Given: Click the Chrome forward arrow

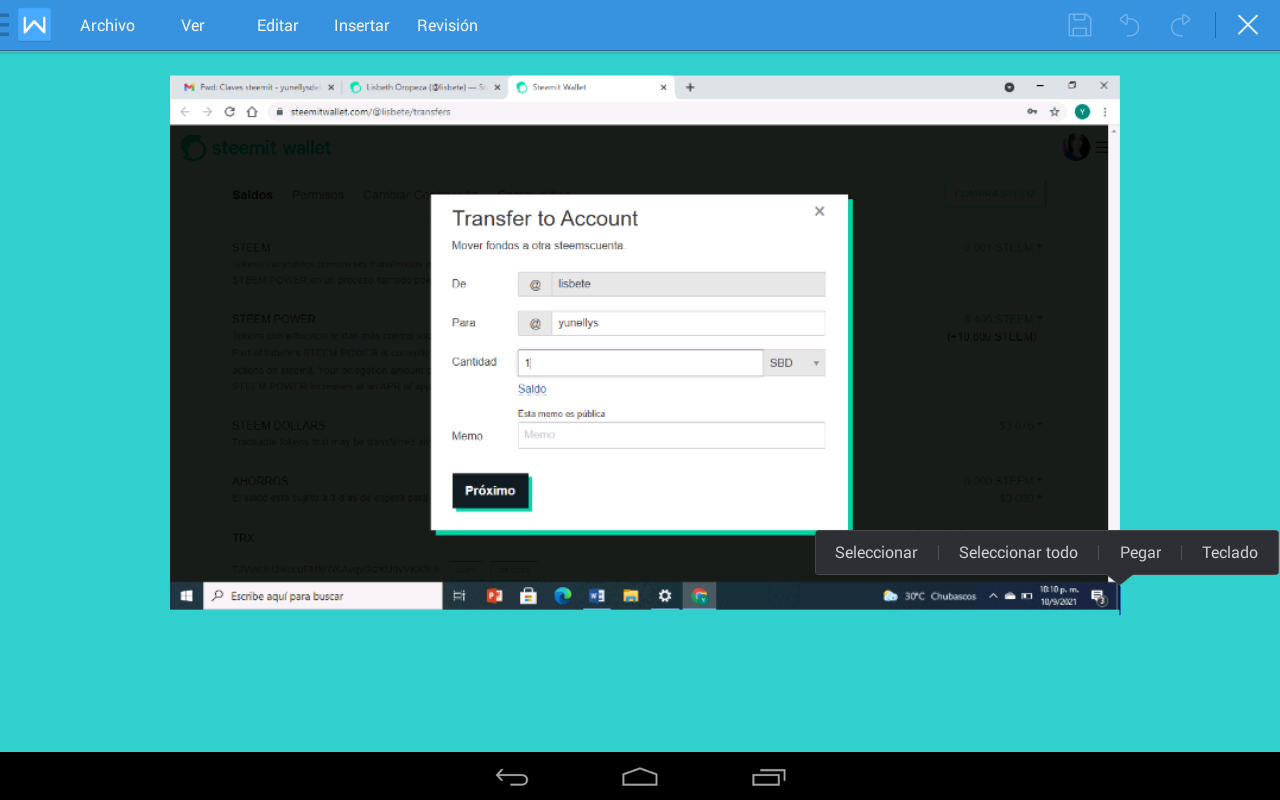Looking at the screenshot, I should click(207, 112).
